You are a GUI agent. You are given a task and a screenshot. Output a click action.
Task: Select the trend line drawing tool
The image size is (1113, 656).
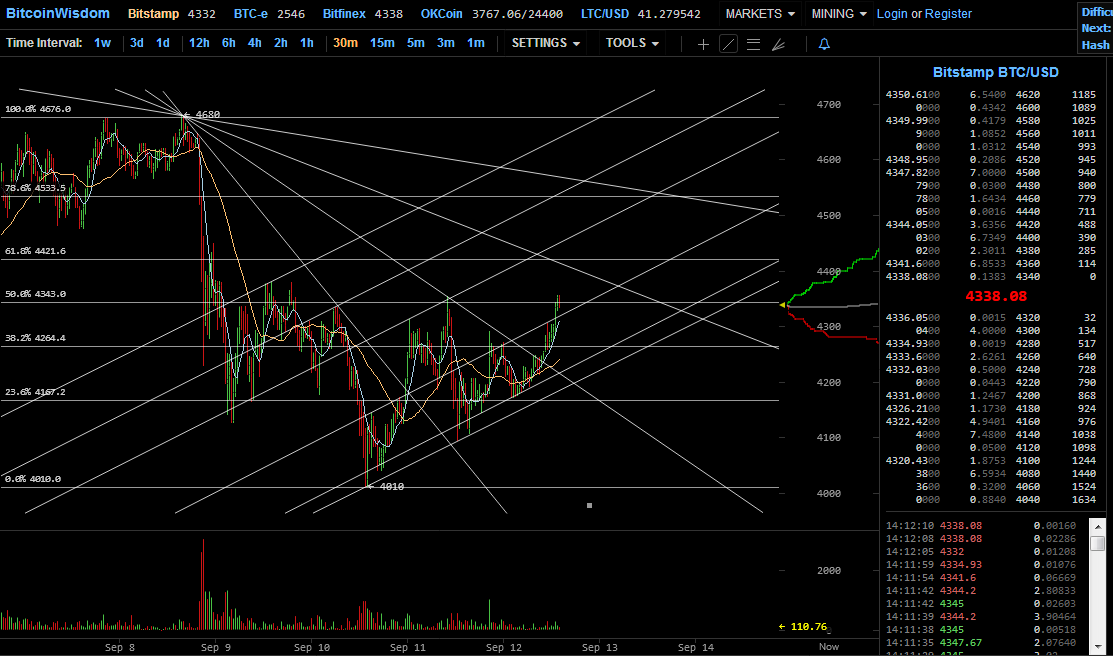[728, 44]
